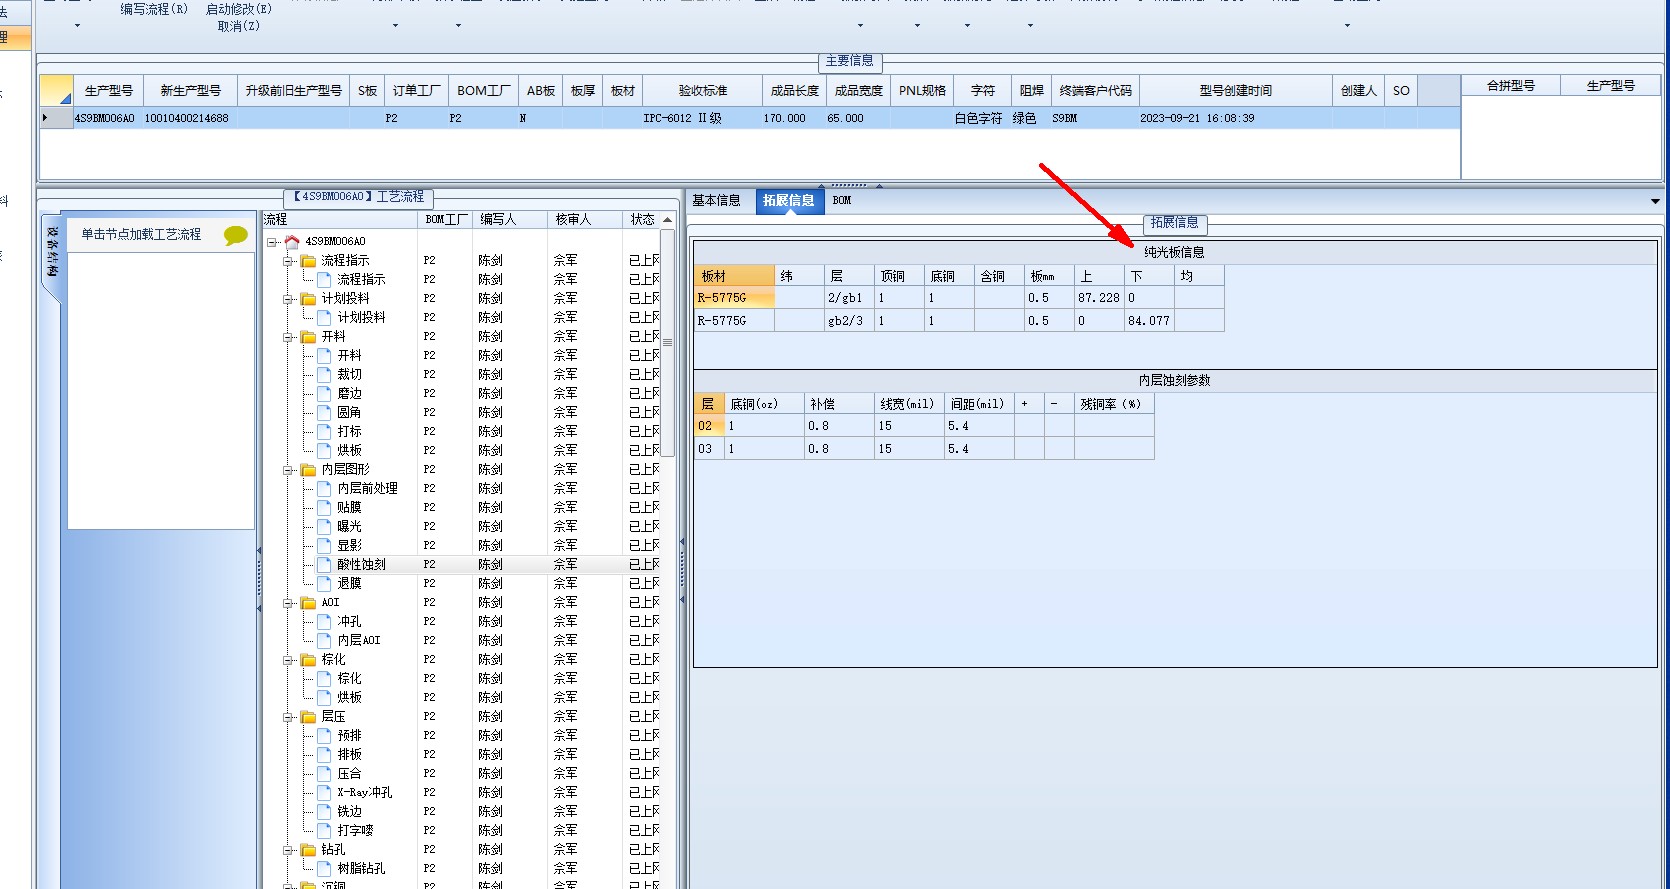This screenshot has width=1670, height=889.
Task: Click the document icon next to 曝光
Action: (x=324, y=526)
